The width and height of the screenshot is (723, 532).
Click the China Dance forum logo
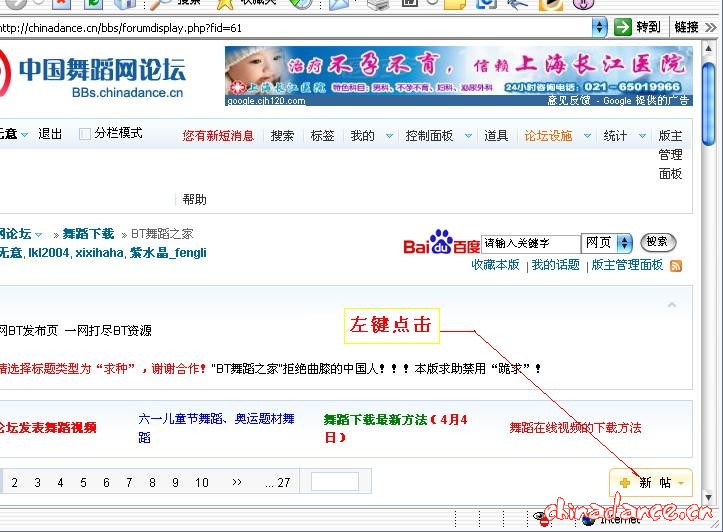coord(92,74)
